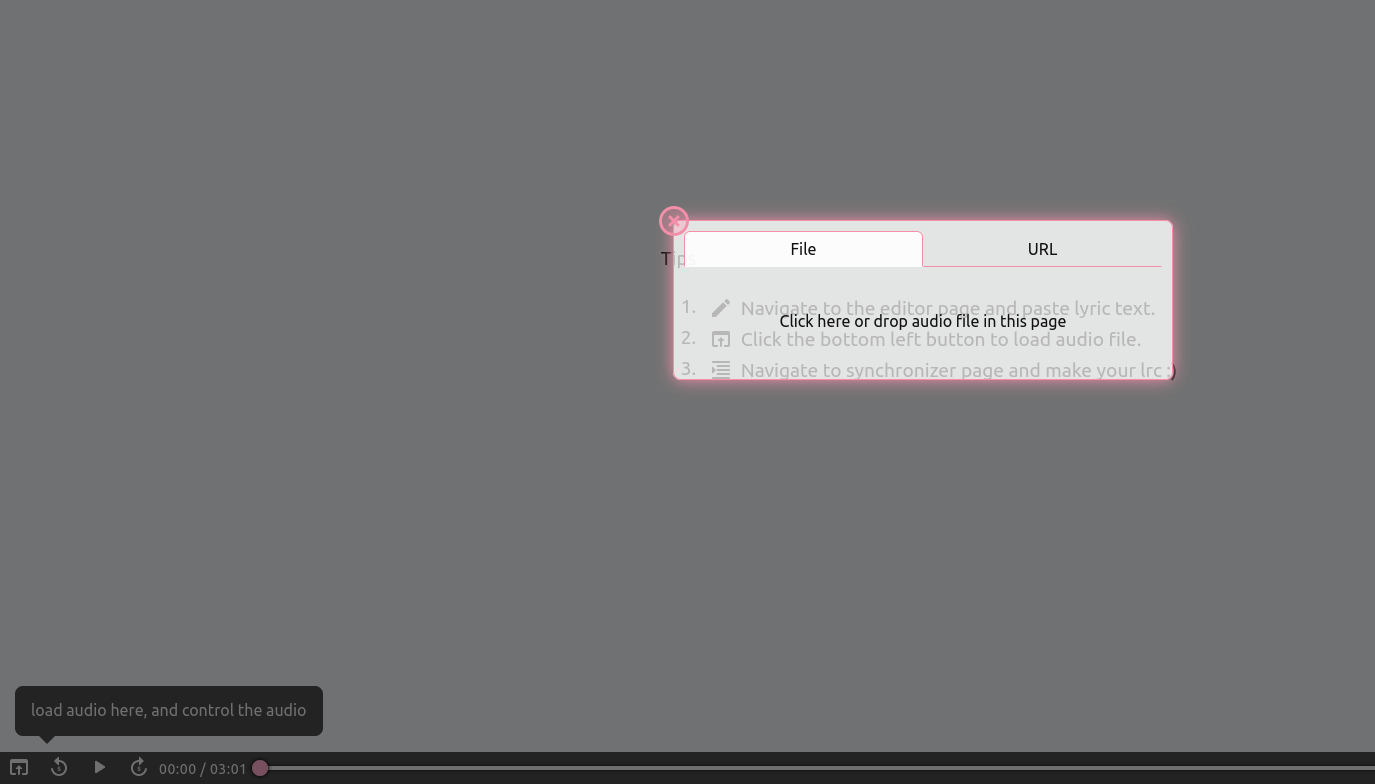Click the audio progress slider thumb

point(260,768)
